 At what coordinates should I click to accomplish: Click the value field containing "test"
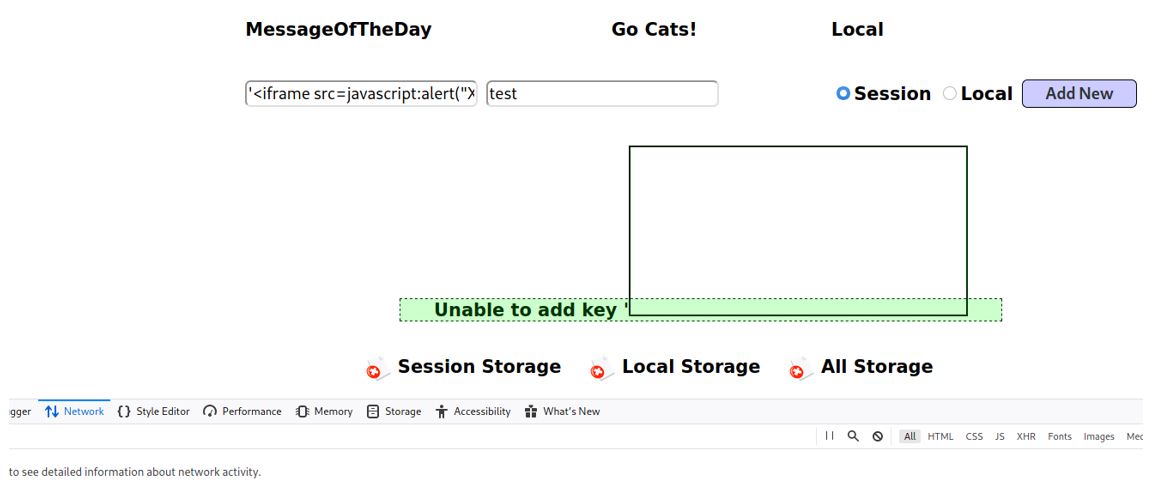(x=602, y=94)
